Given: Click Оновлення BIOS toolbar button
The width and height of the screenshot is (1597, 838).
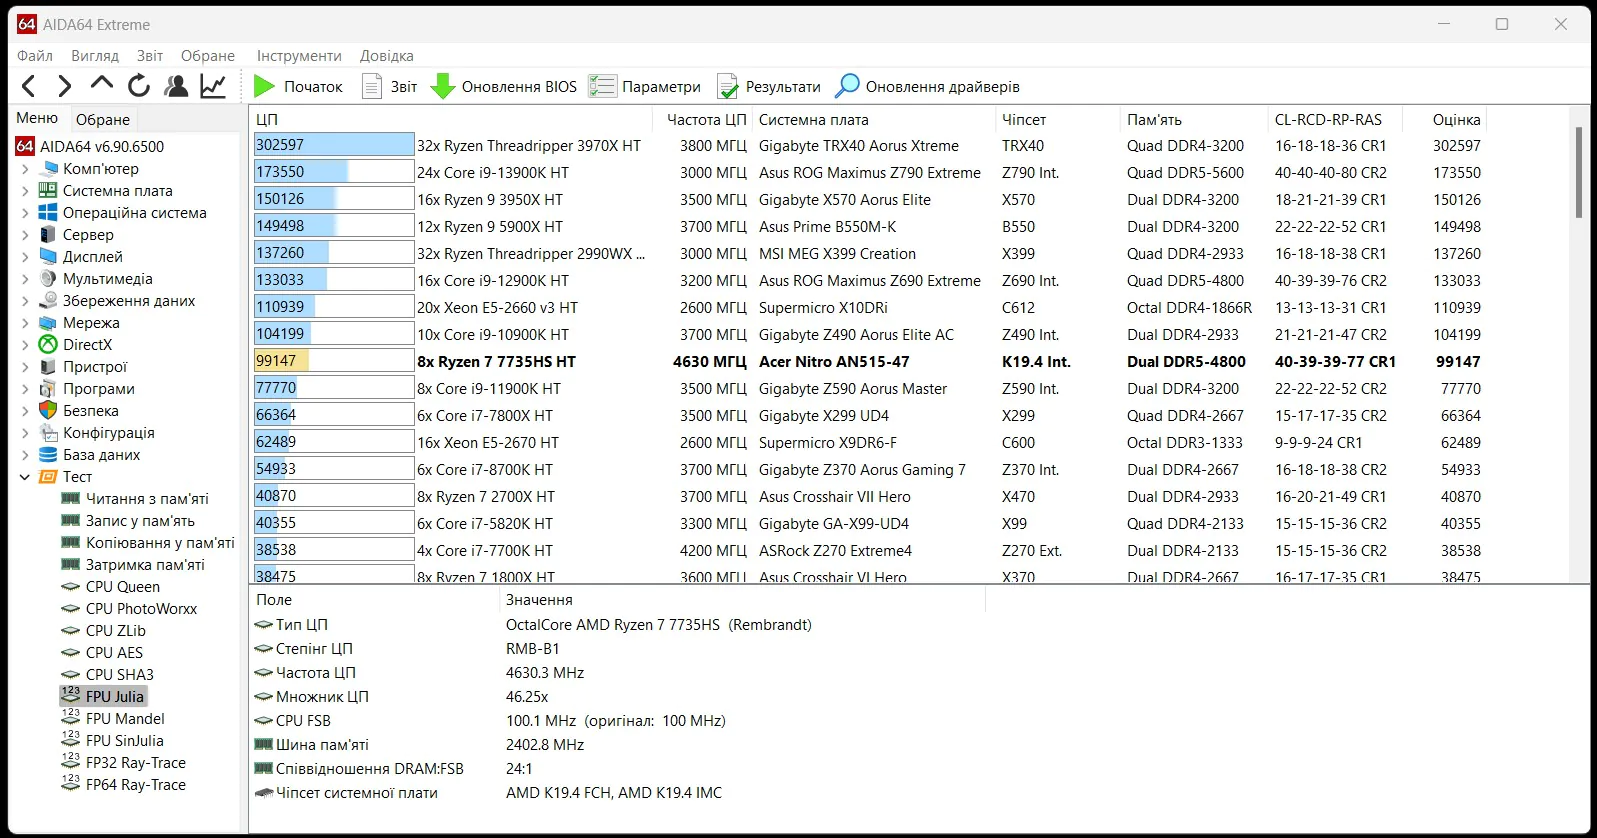Looking at the screenshot, I should pyautogui.click(x=504, y=87).
